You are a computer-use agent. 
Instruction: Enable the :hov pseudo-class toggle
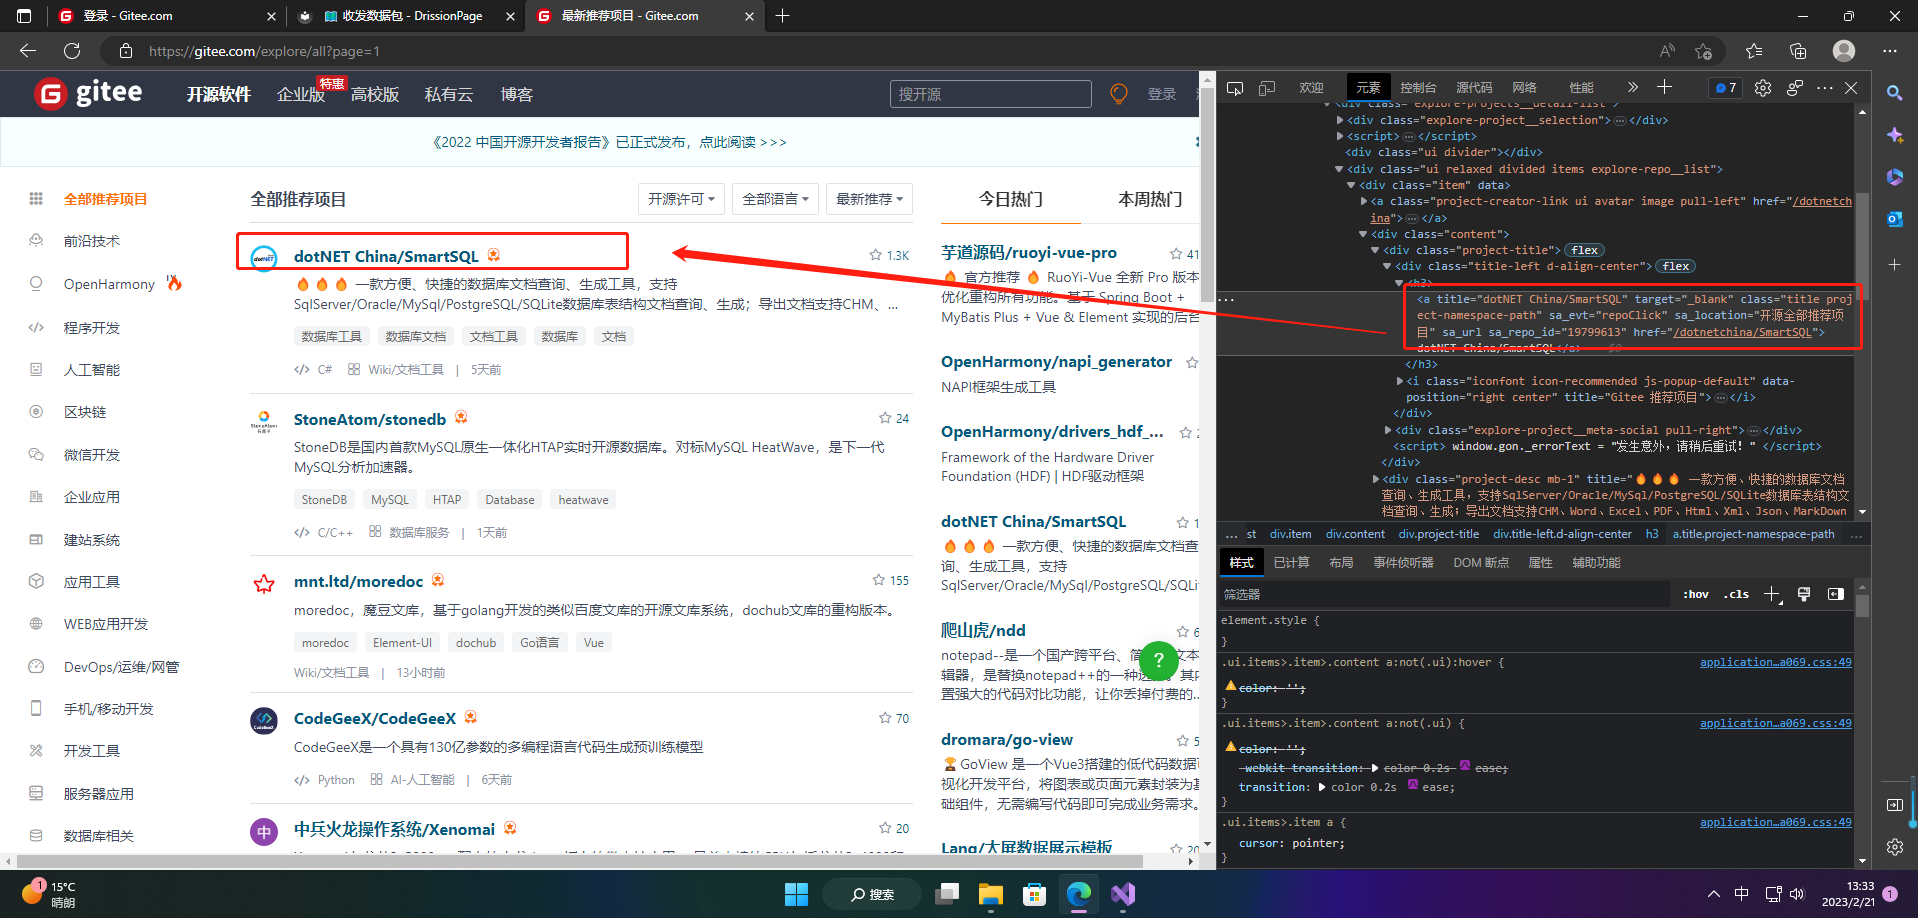[1695, 593]
